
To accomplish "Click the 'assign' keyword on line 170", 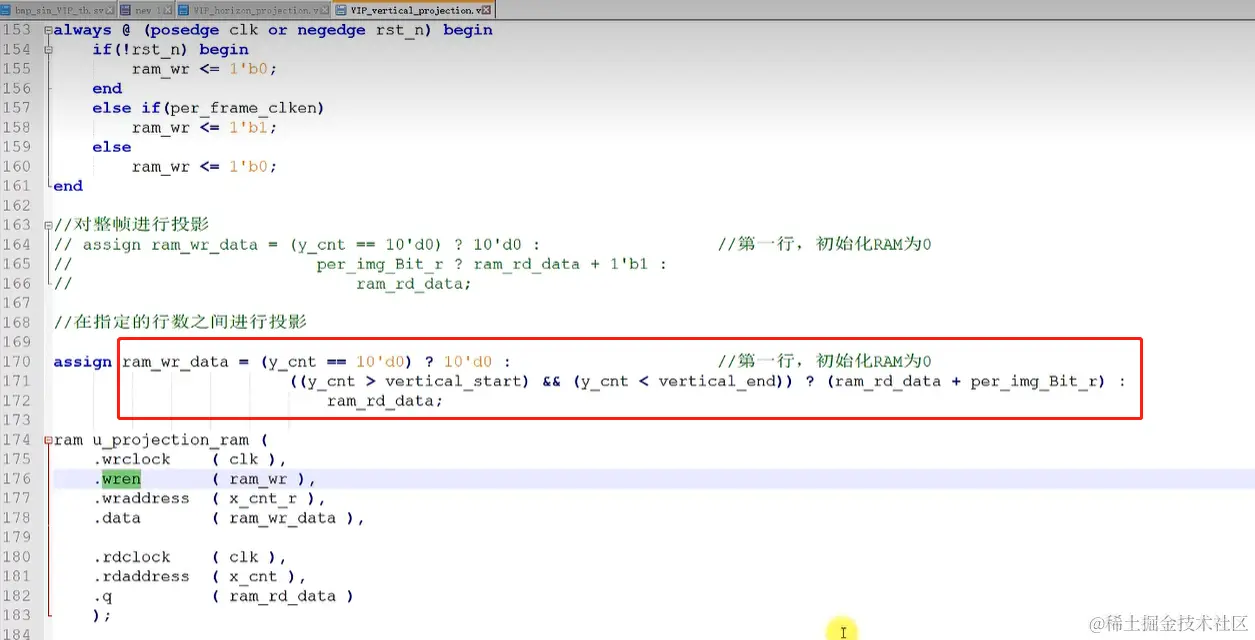I will [x=83, y=361].
